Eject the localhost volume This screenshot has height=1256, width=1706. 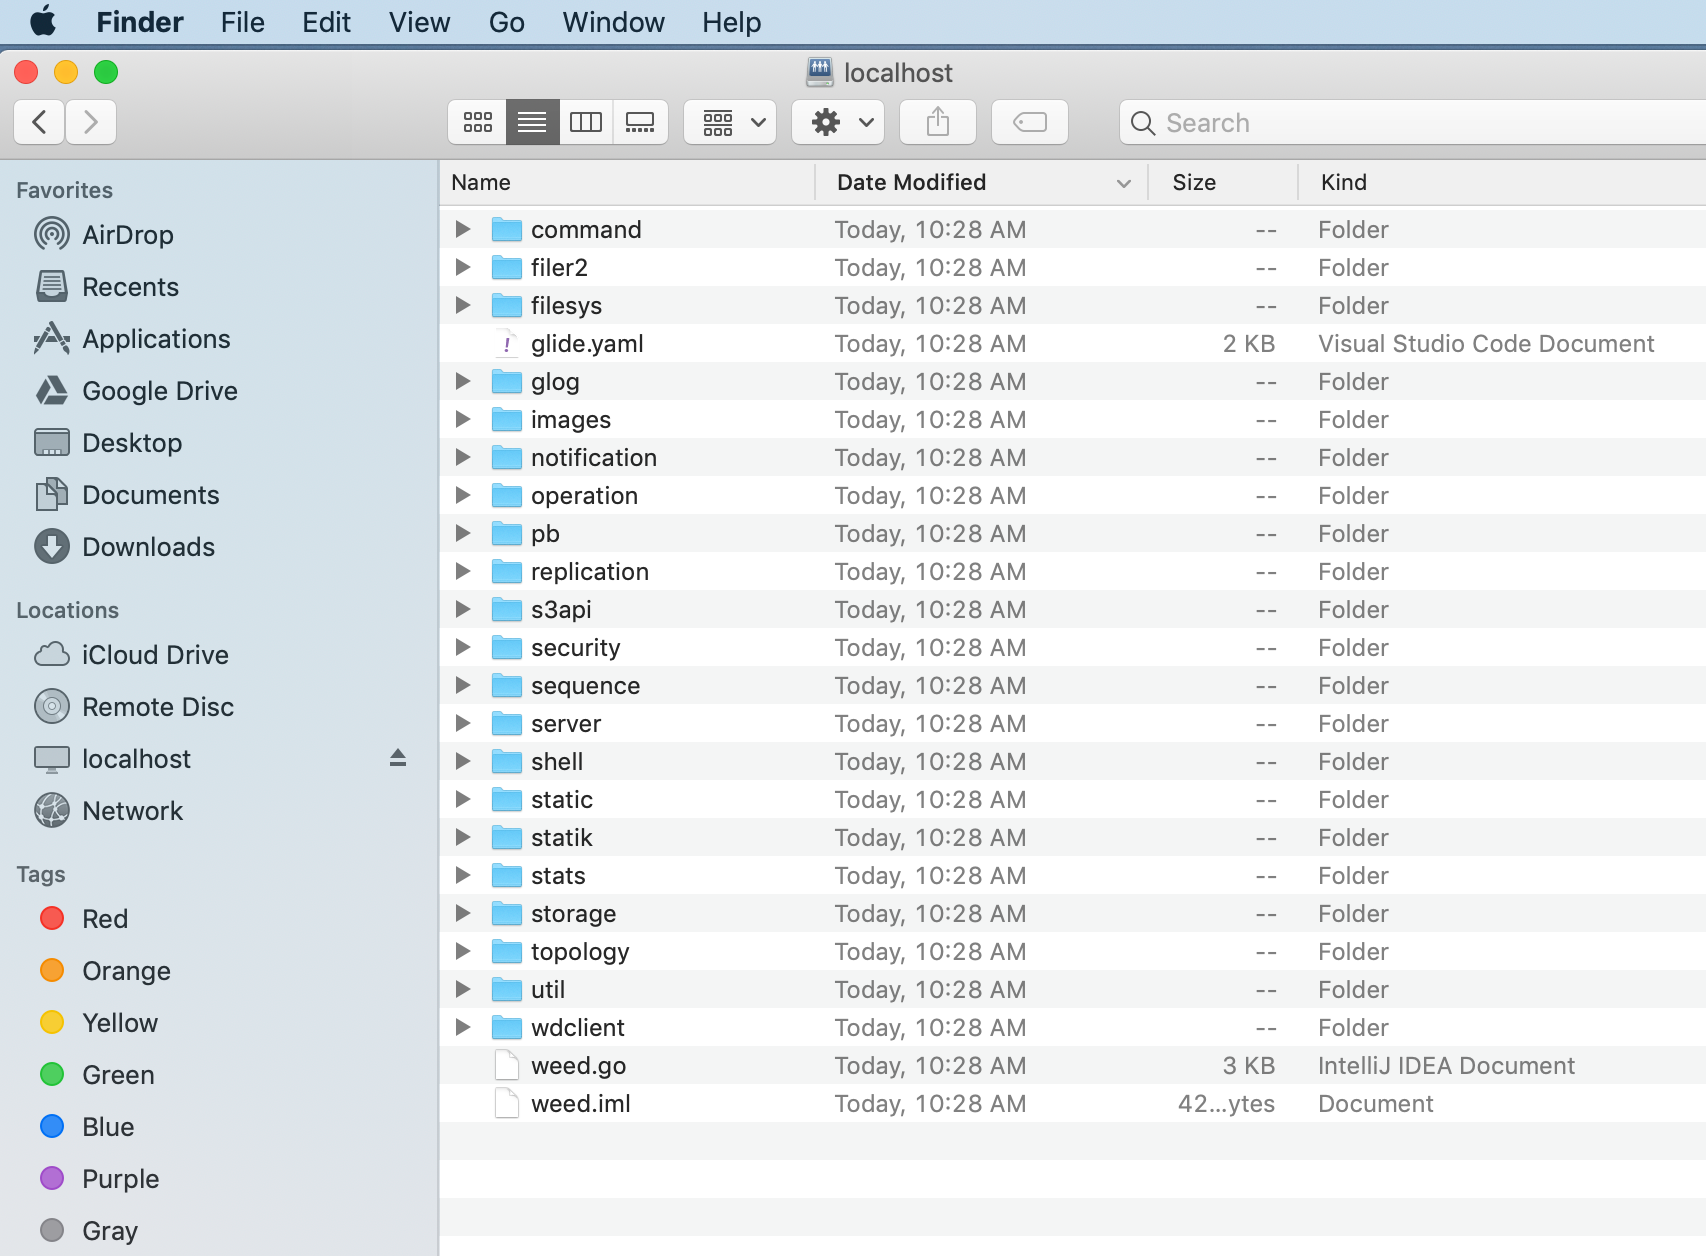pos(398,758)
